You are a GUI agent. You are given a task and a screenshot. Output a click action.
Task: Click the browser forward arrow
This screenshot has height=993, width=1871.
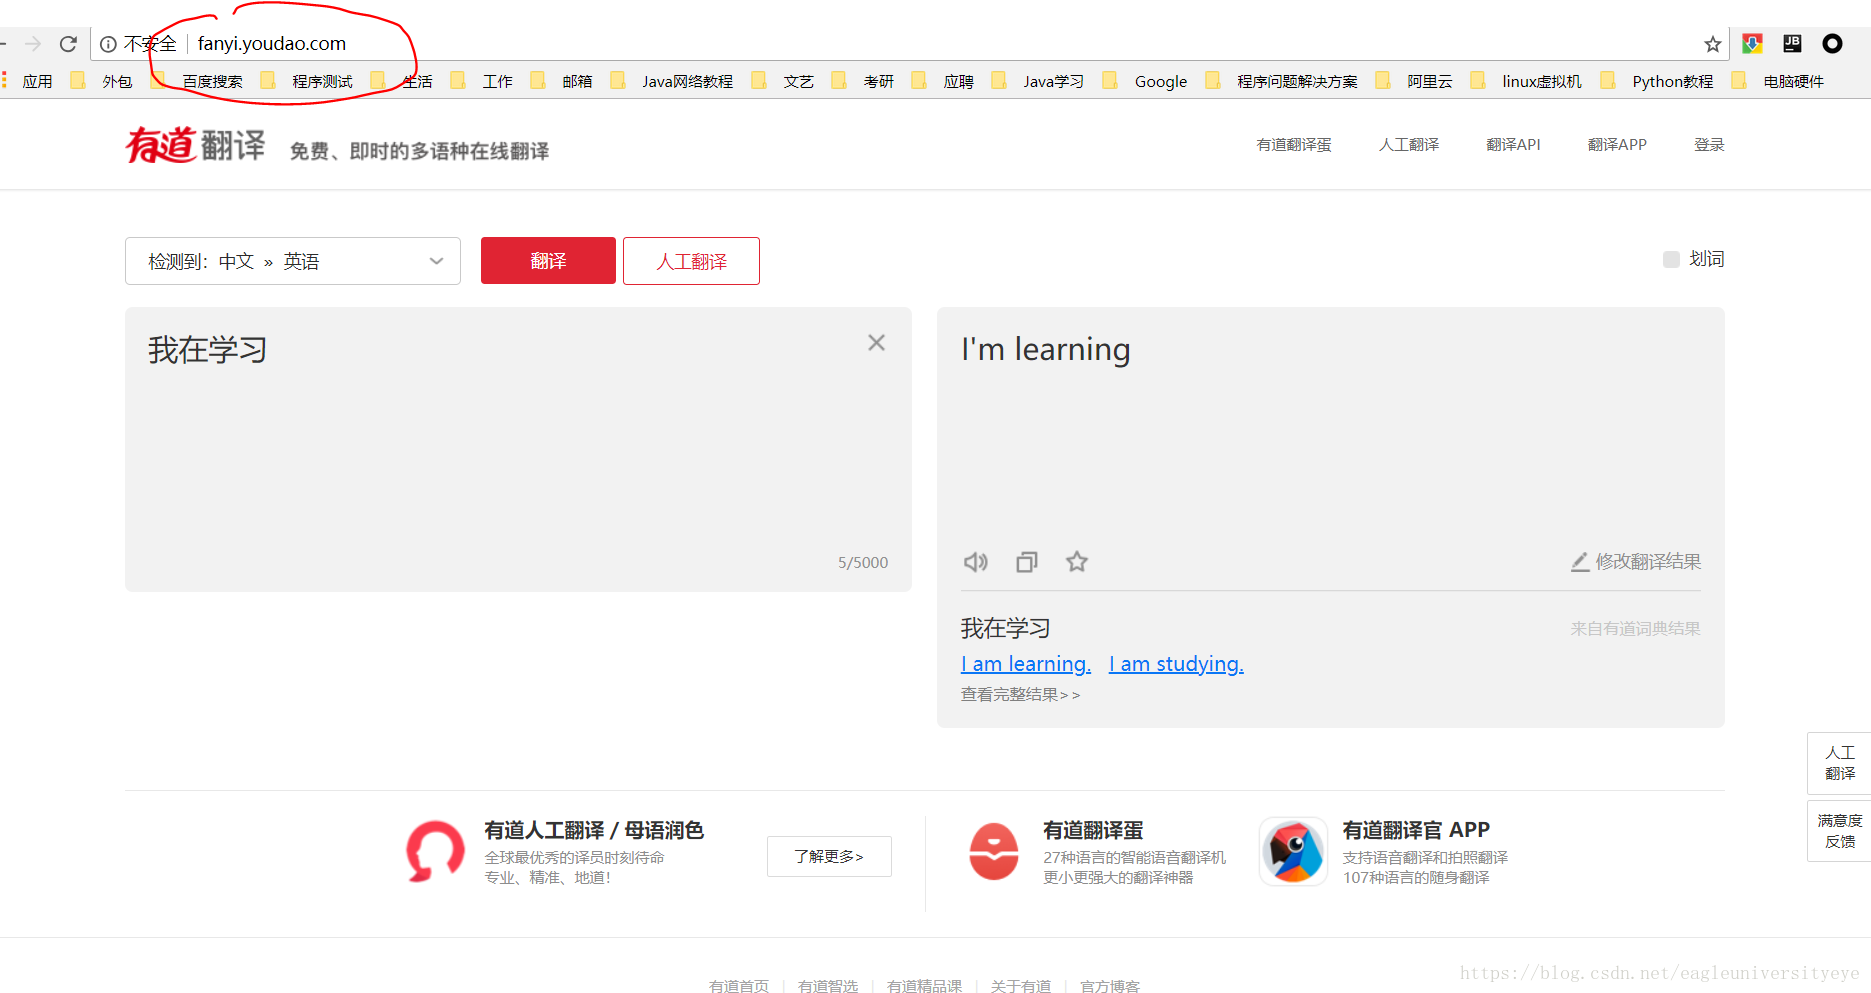point(33,44)
